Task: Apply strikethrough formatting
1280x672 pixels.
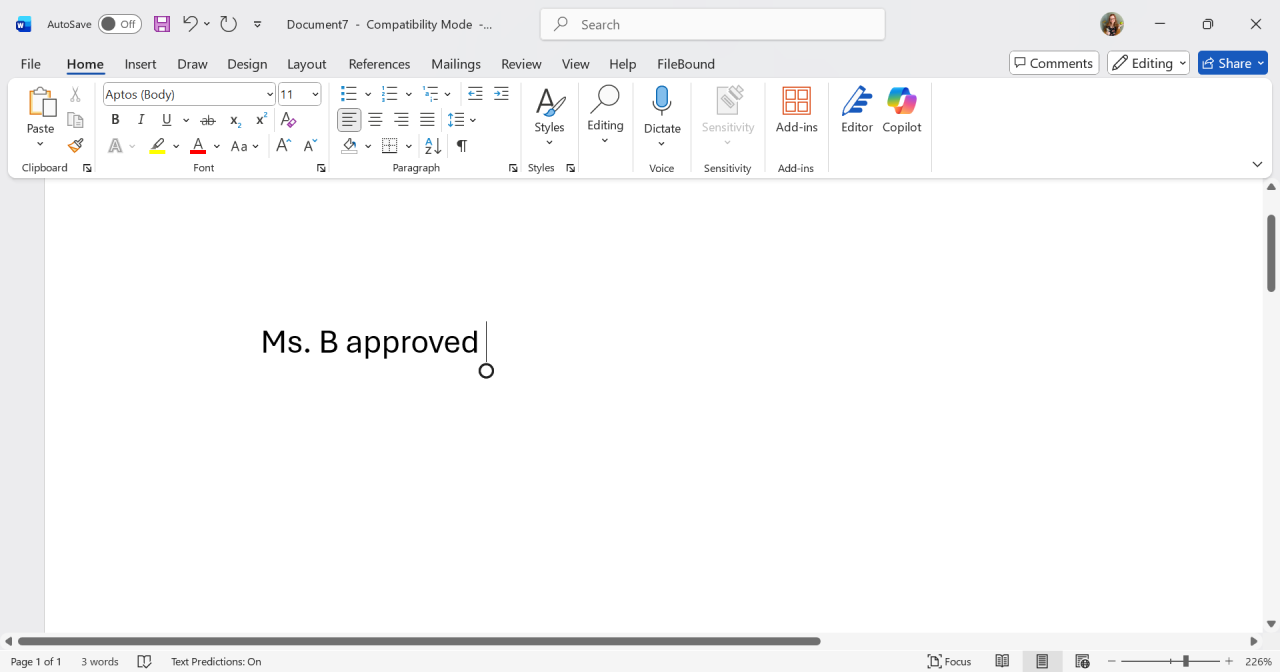Action: [x=208, y=120]
